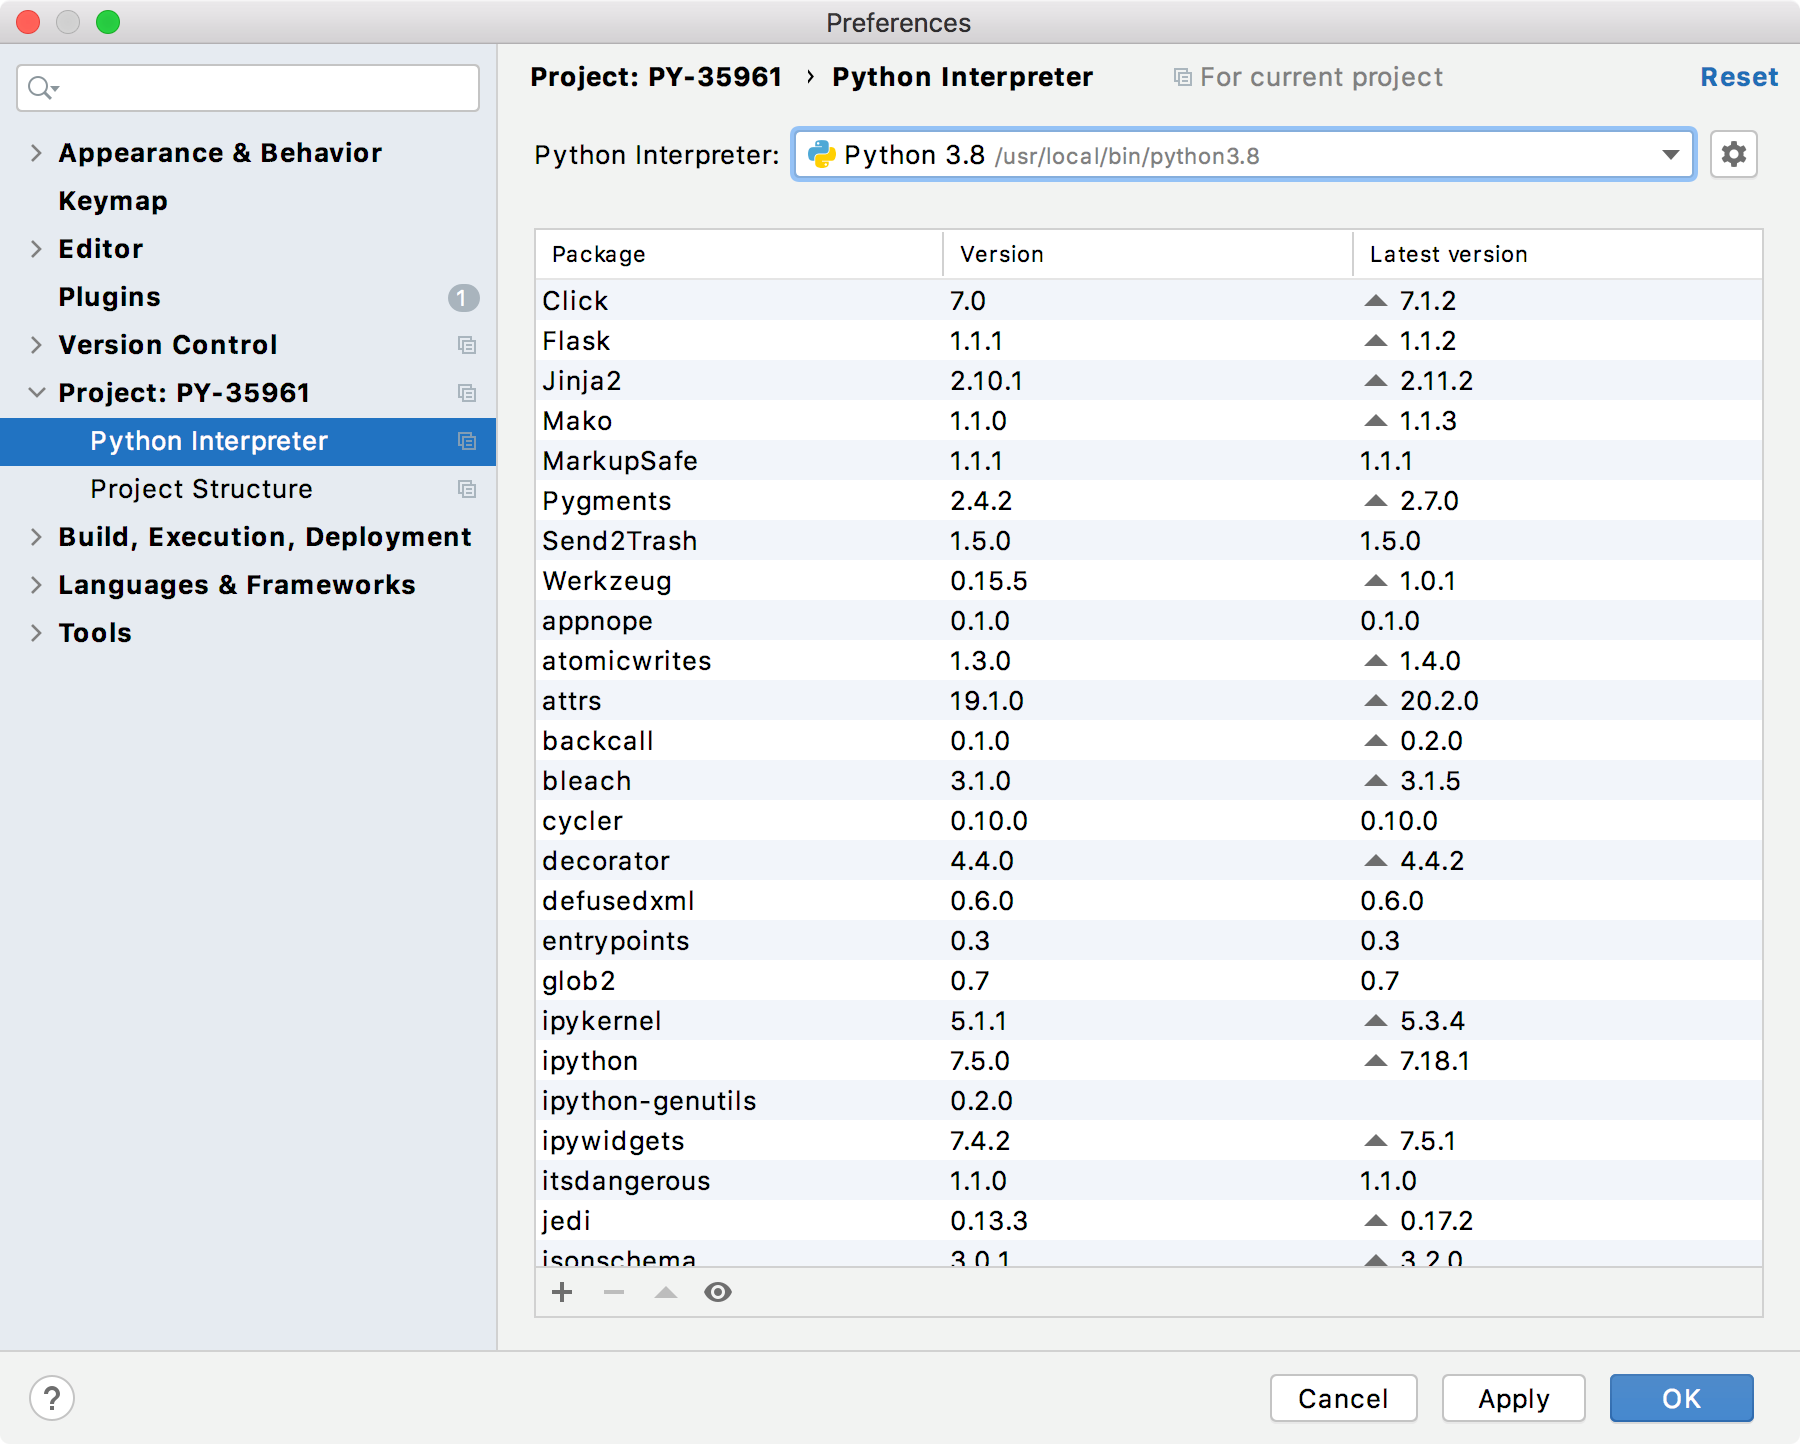Upgrade package via the up-arrow icon
Screen dimensions: 1800x1444
coord(665,1292)
